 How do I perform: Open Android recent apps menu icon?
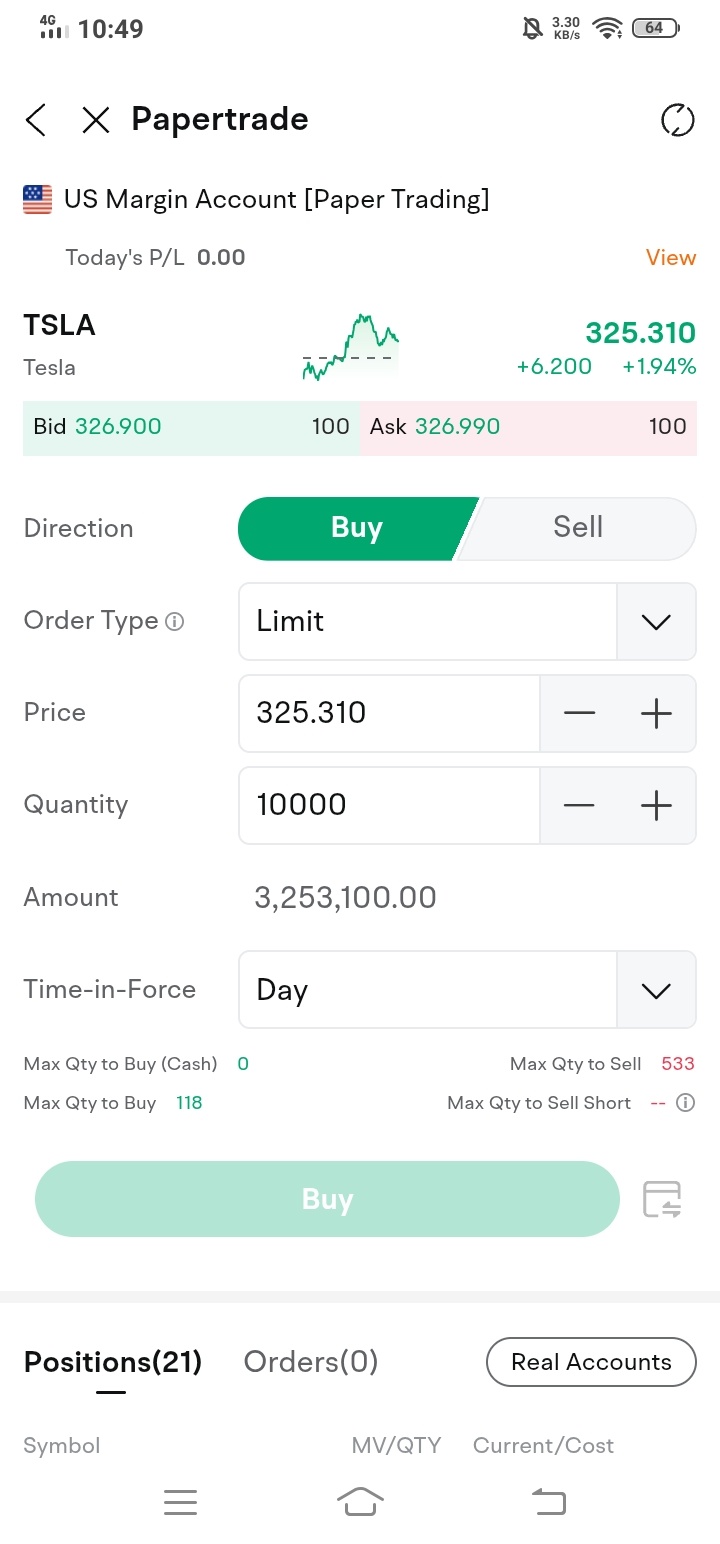180,1501
